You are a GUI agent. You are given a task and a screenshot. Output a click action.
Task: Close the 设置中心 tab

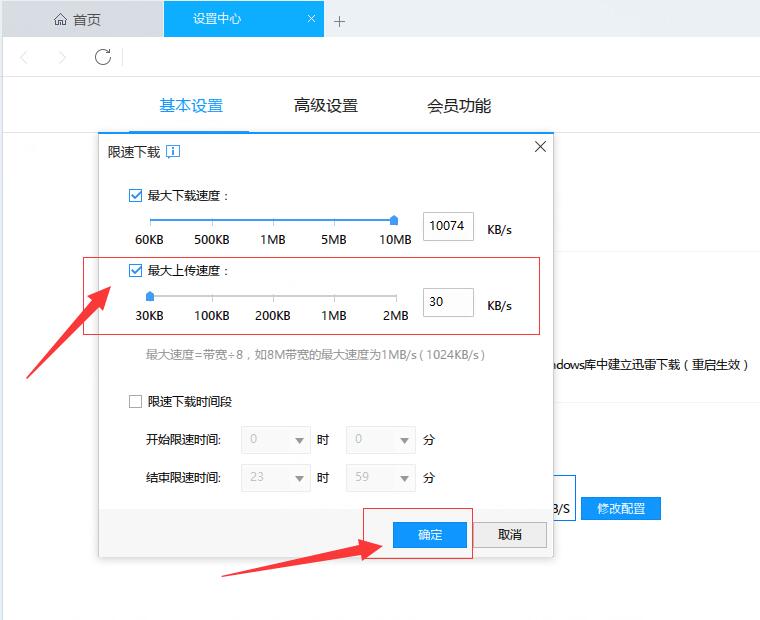[x=312, y=19]
